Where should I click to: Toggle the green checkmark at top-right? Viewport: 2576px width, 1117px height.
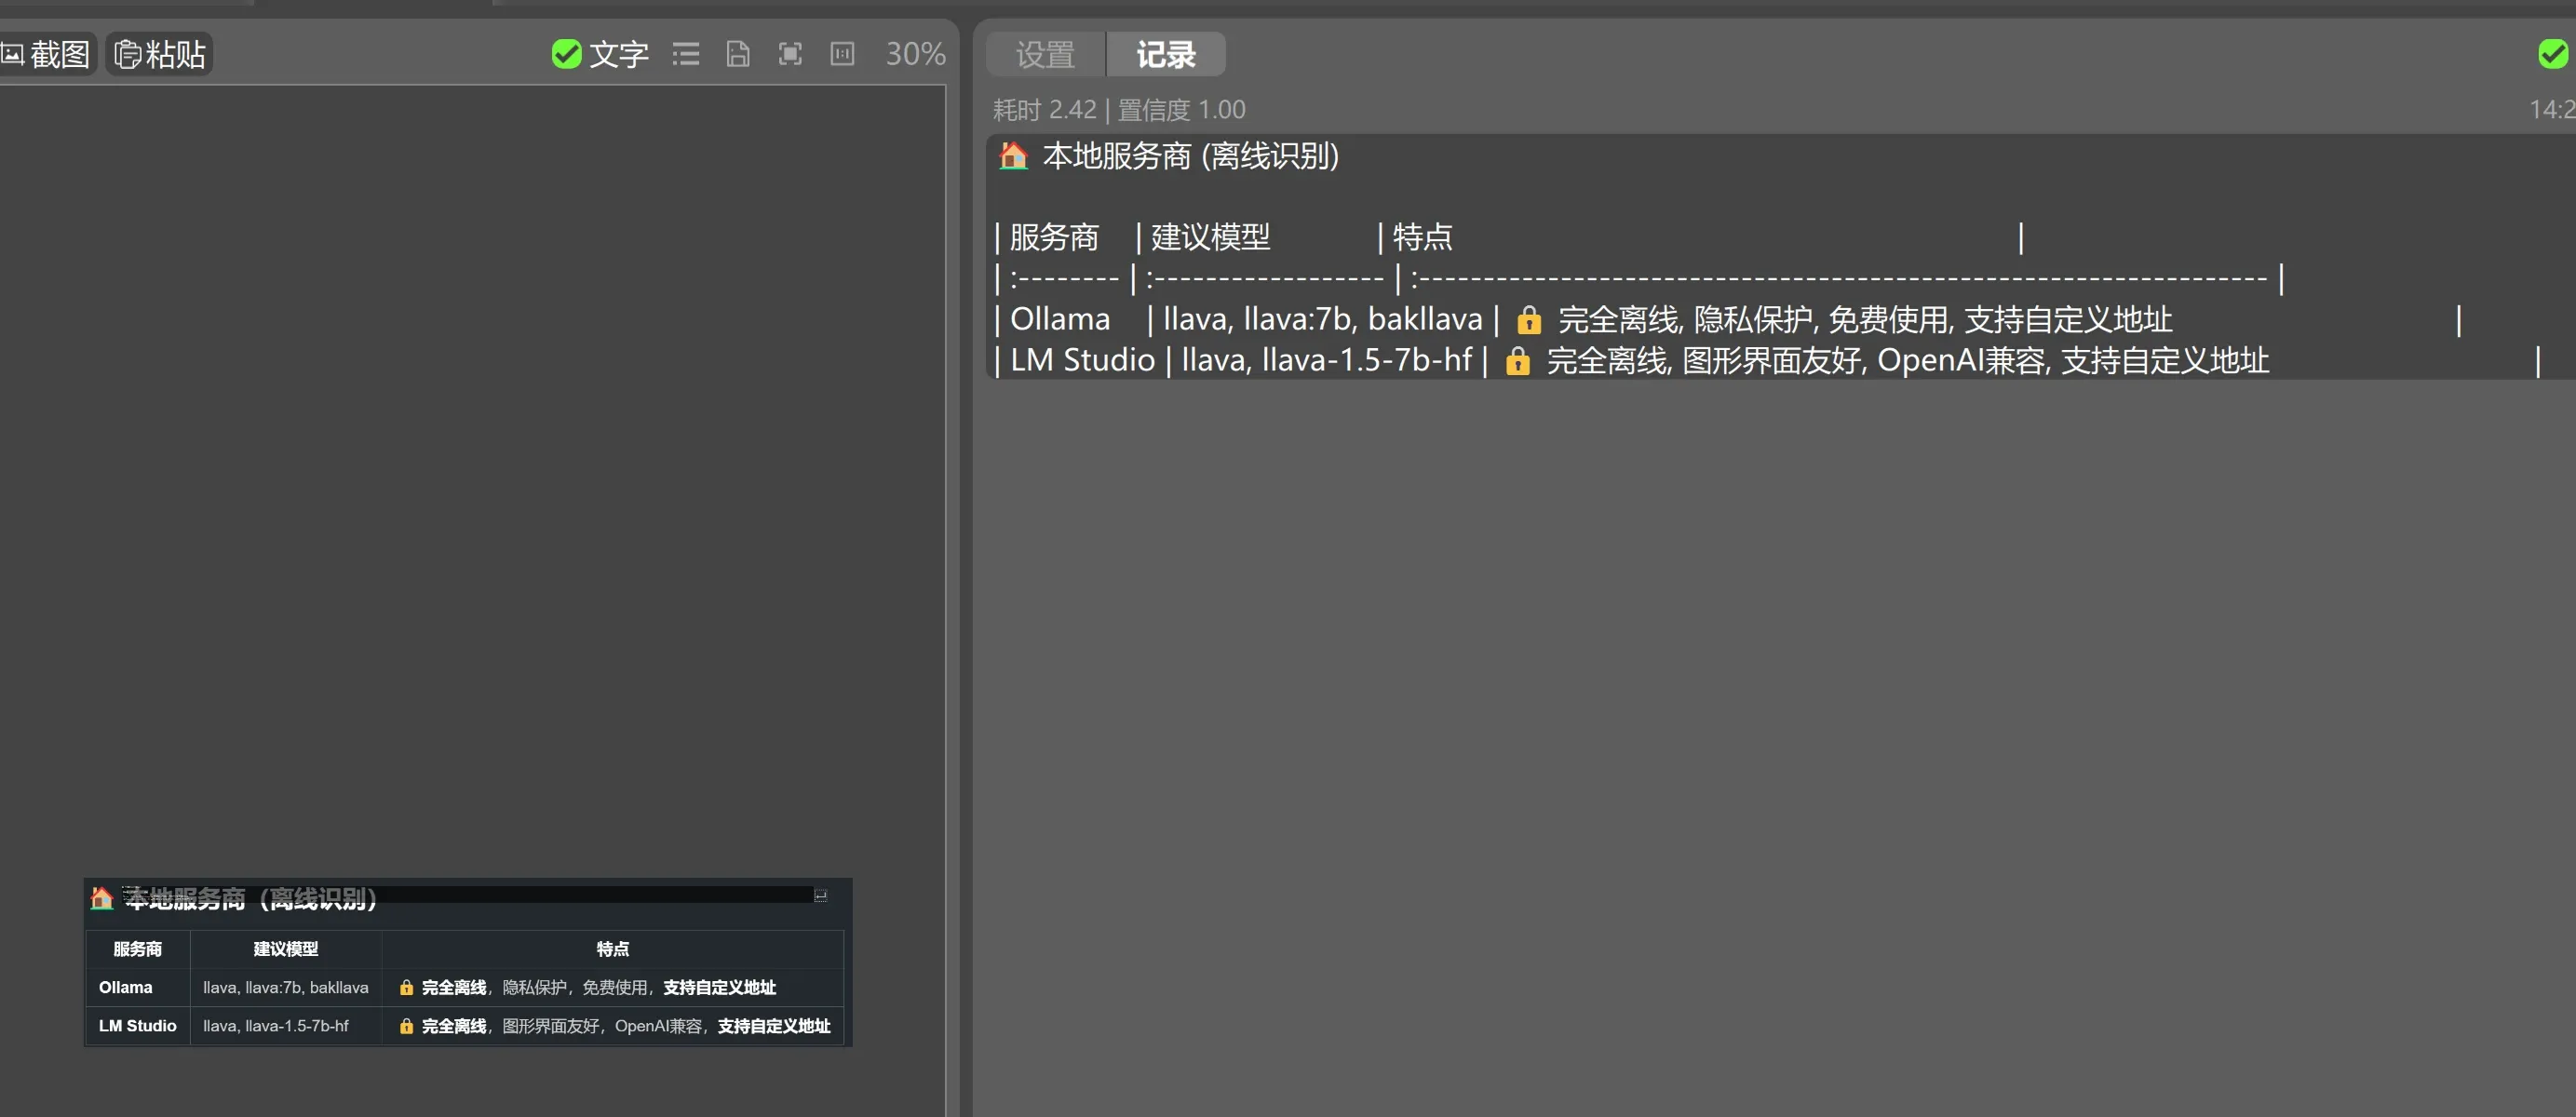coord(2552,54)
